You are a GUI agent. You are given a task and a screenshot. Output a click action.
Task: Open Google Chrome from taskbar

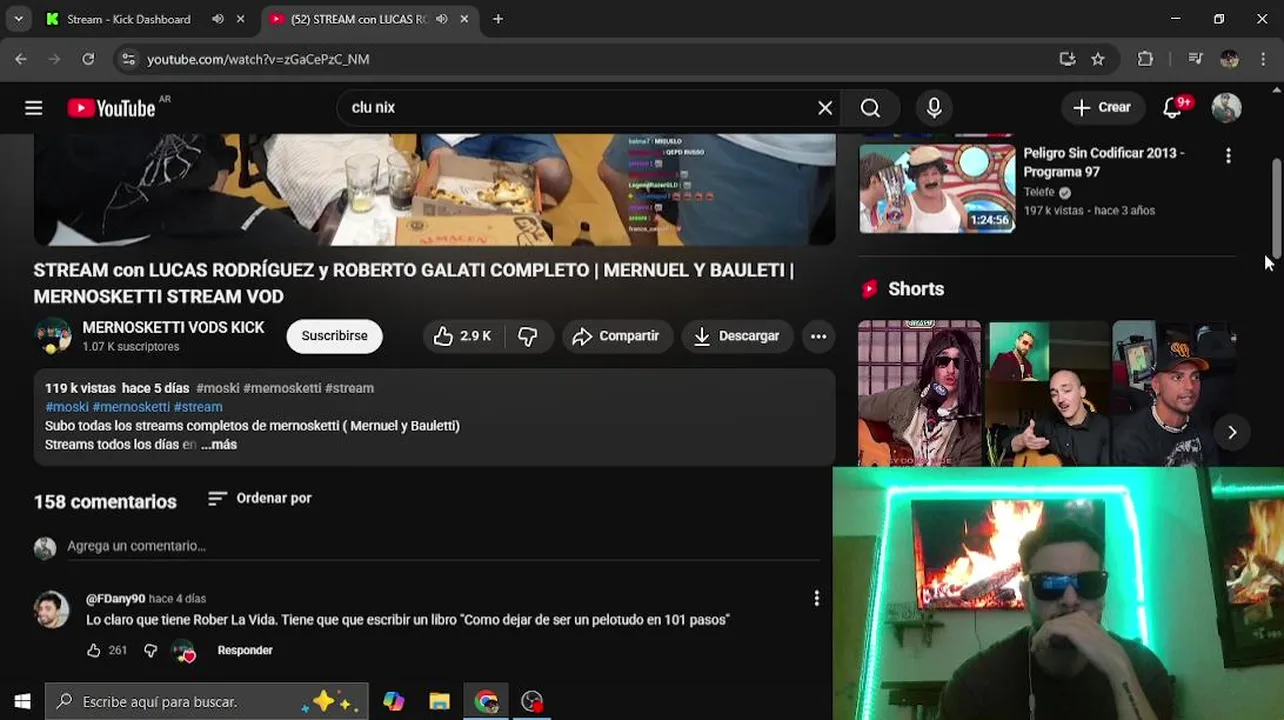tap(486, 701)
